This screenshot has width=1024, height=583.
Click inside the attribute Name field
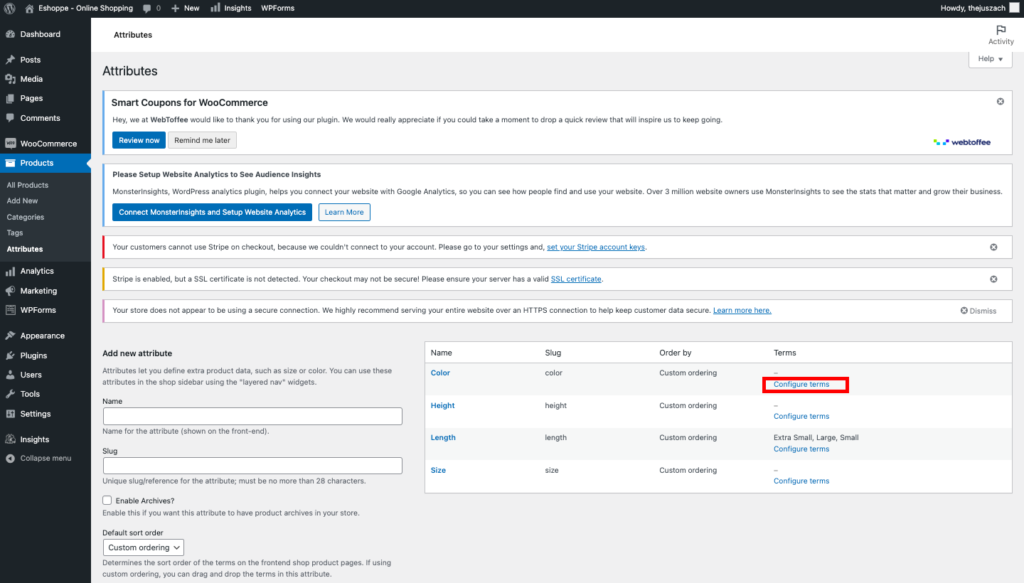(x=252, y=416)
